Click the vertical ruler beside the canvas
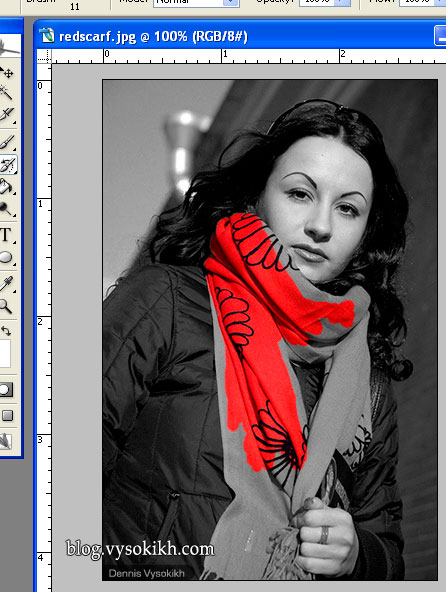Image resolution: width=446 pixels, height=592 pixels. pyautogui.click(x=44, y=328)
